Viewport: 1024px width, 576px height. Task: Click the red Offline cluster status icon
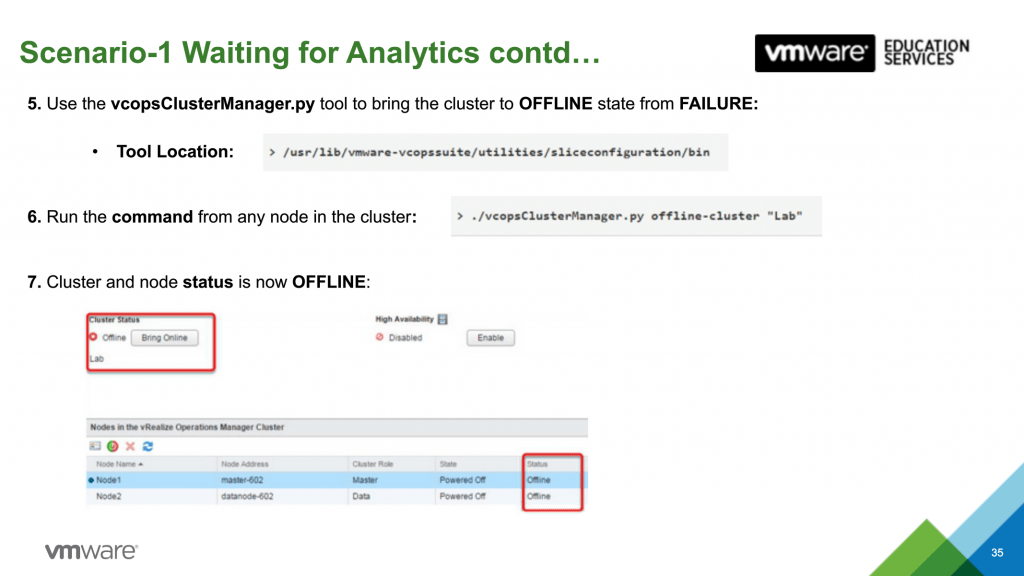93,337
